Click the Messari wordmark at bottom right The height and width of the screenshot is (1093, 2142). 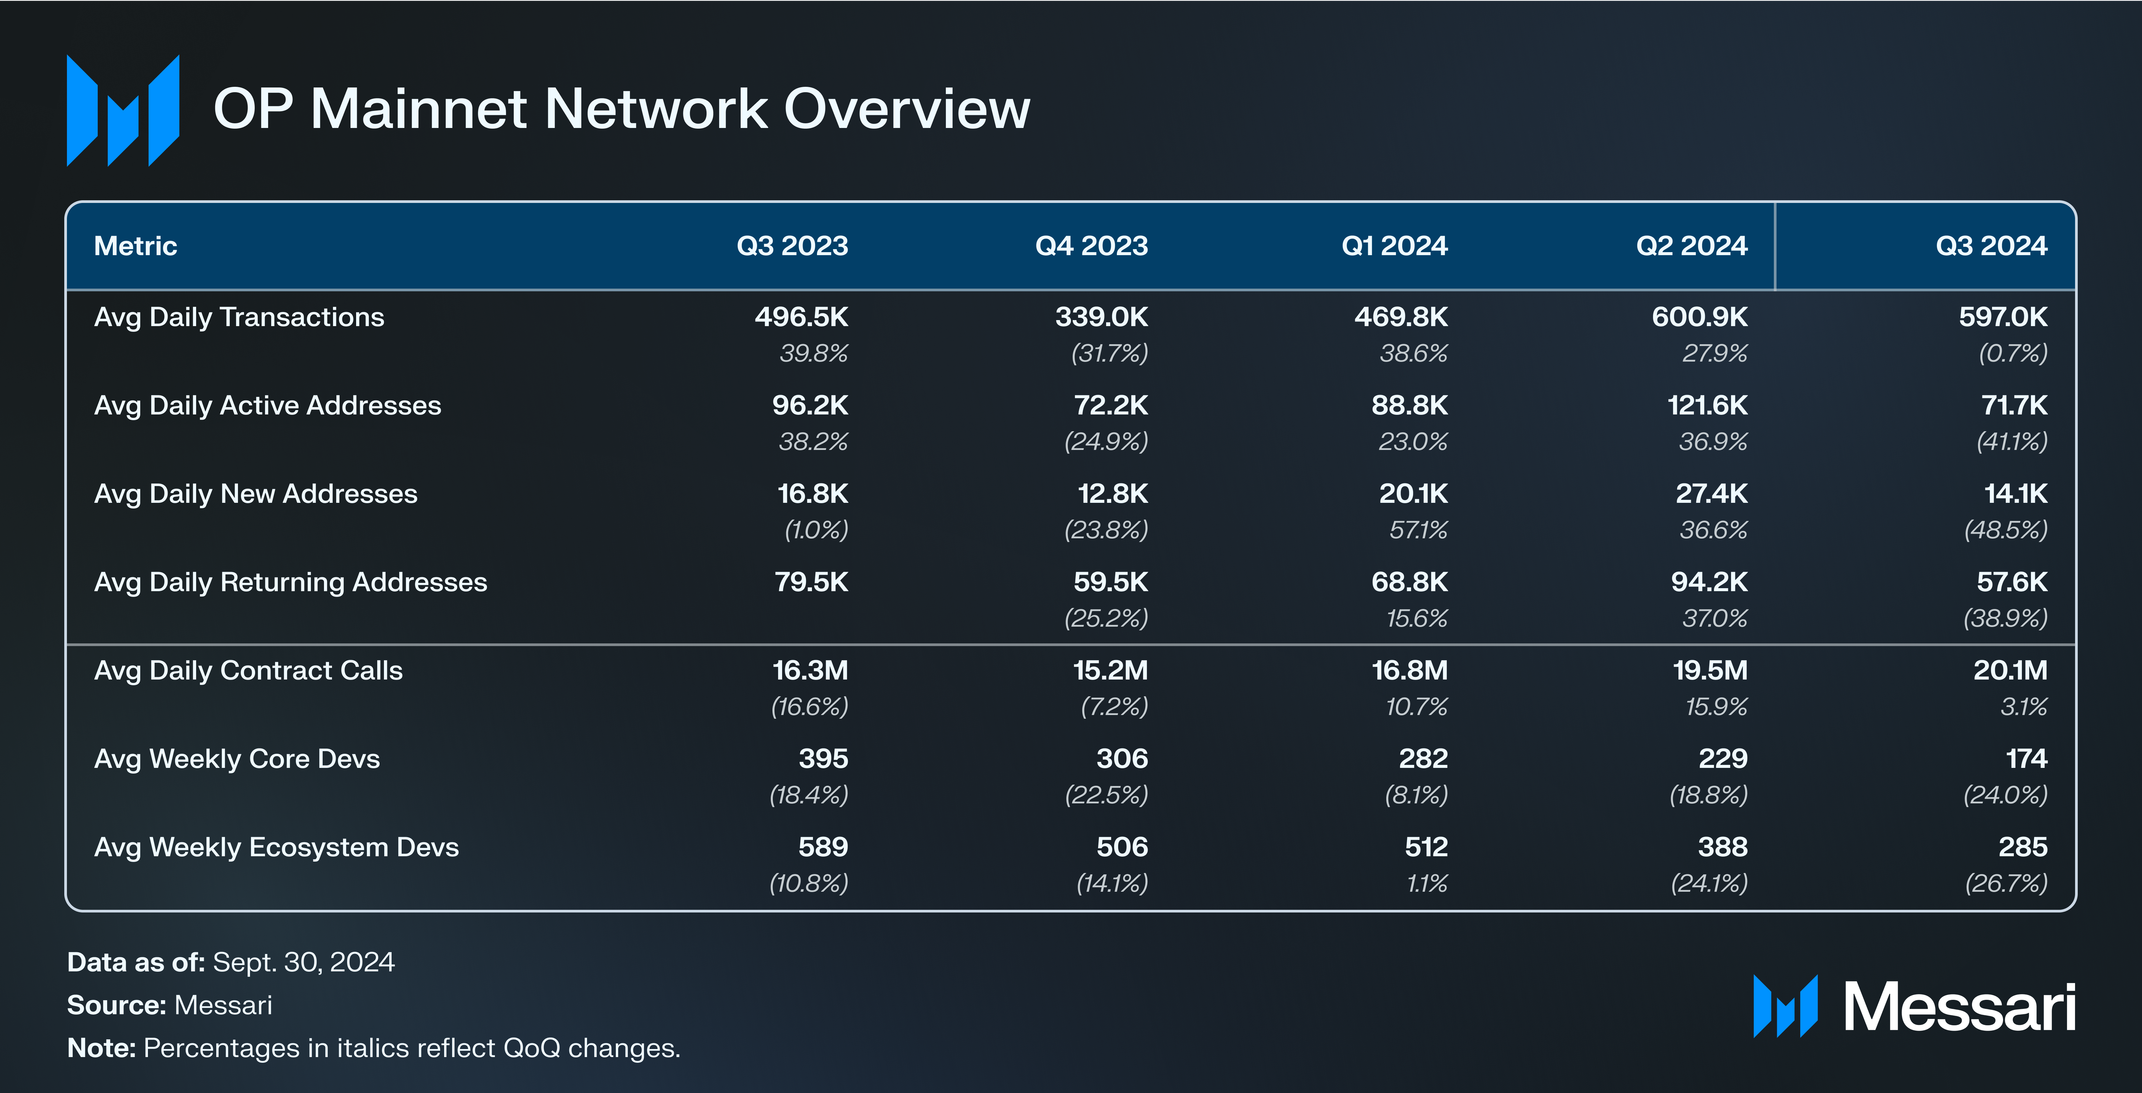pos(1959,1007)
